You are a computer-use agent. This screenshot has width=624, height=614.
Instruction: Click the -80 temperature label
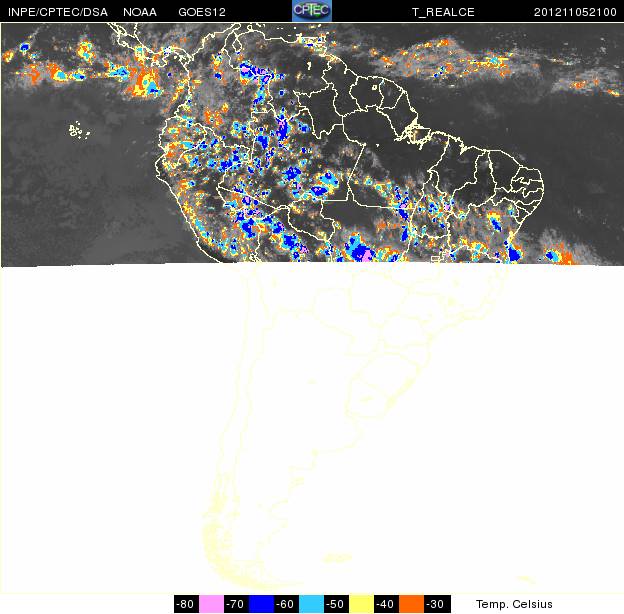pos(186,604)
